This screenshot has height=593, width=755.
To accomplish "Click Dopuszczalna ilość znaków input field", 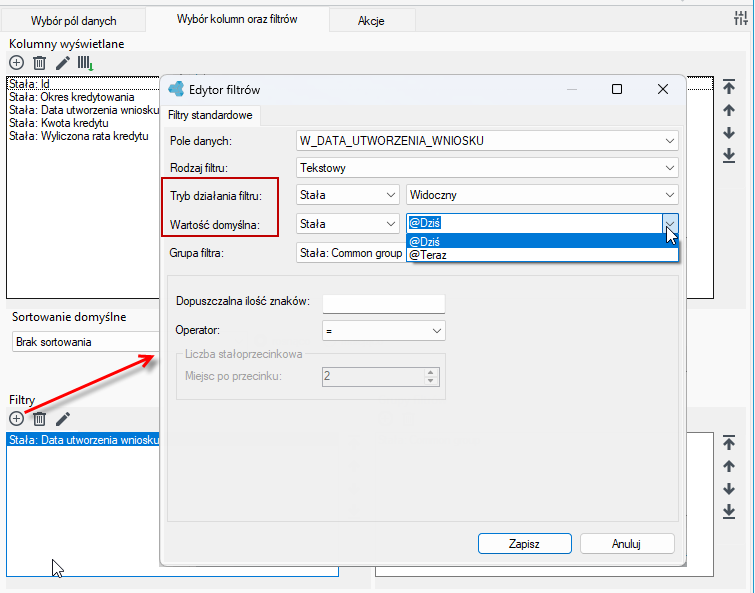I will pyautogui.click(x=383, y=304).
